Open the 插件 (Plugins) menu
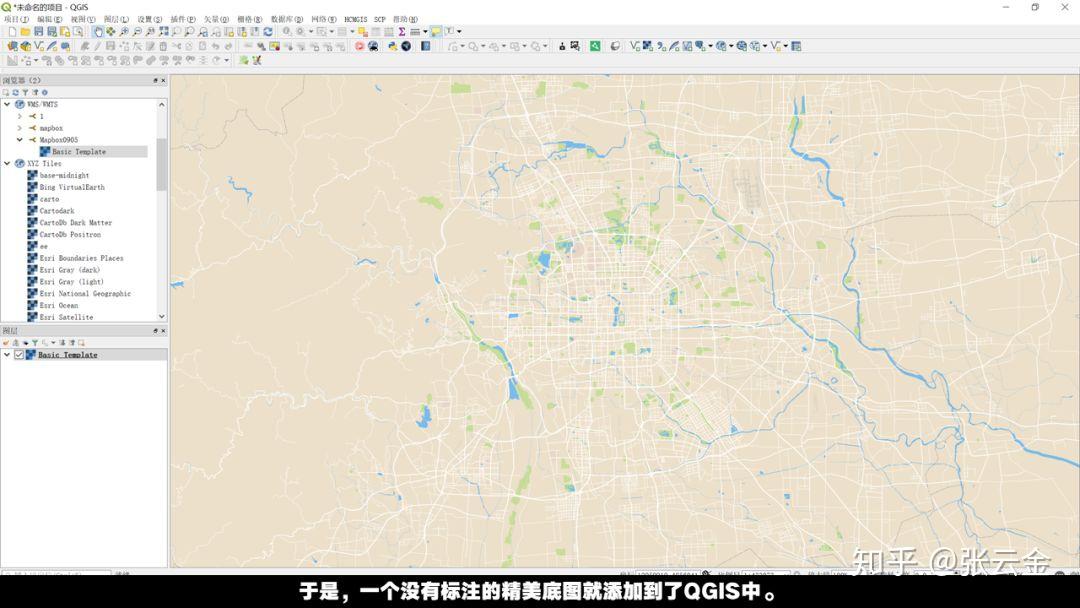Screen dimensions: 1080x608 coord(183,19)
